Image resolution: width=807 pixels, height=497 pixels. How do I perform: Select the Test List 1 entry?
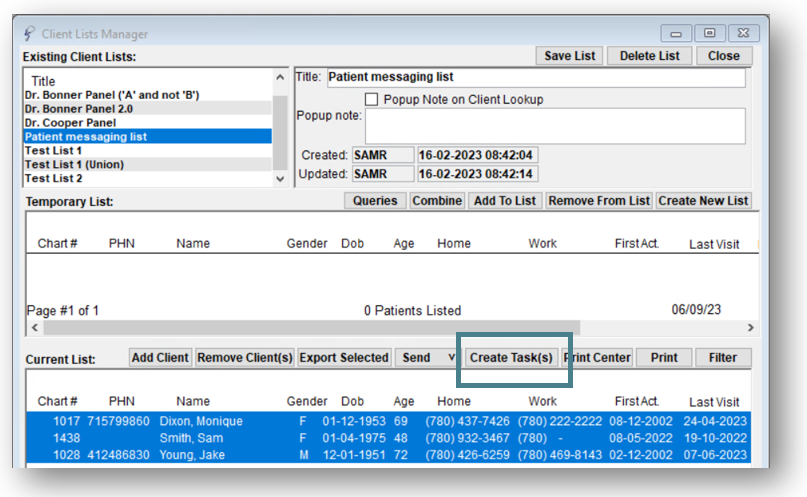point(148,151)
